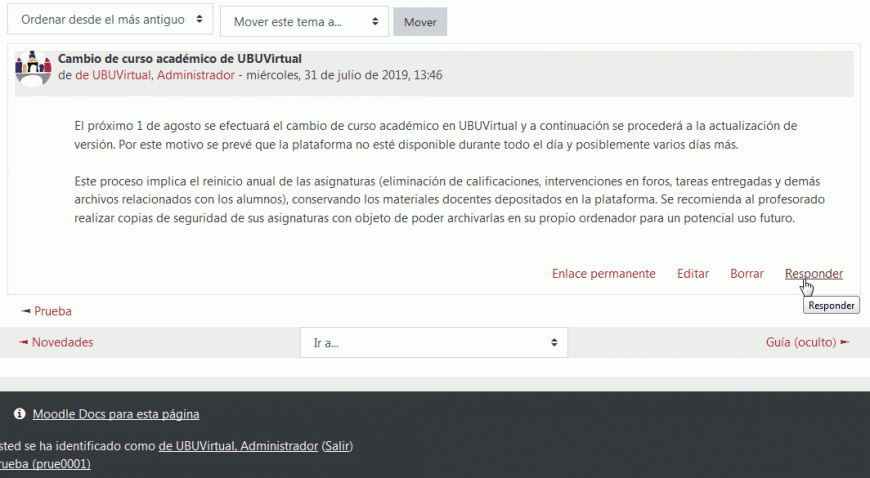Open the 'Mover este tema a...' dropdown
Image resolution: width=870 pixels, height=478 pixels.
304,22
